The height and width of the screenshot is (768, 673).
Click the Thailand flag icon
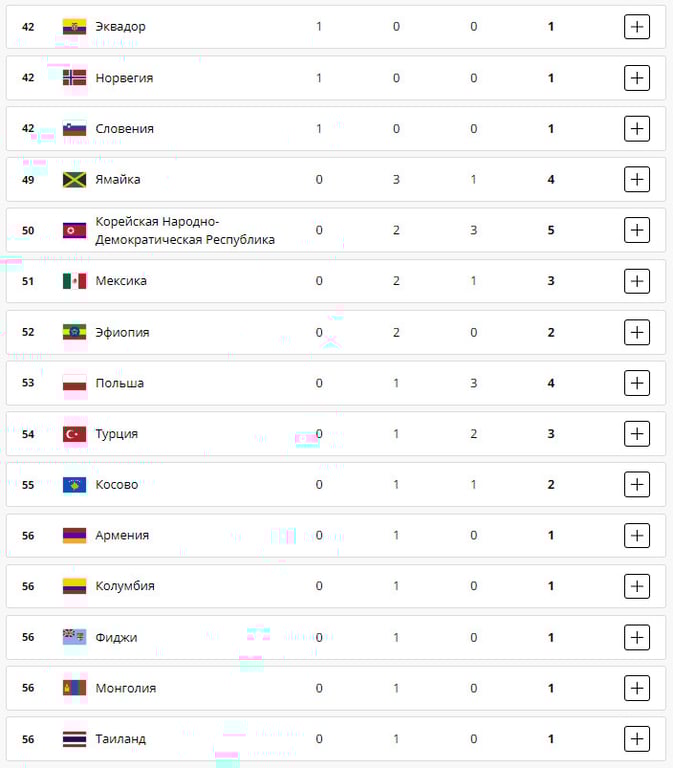74,739
